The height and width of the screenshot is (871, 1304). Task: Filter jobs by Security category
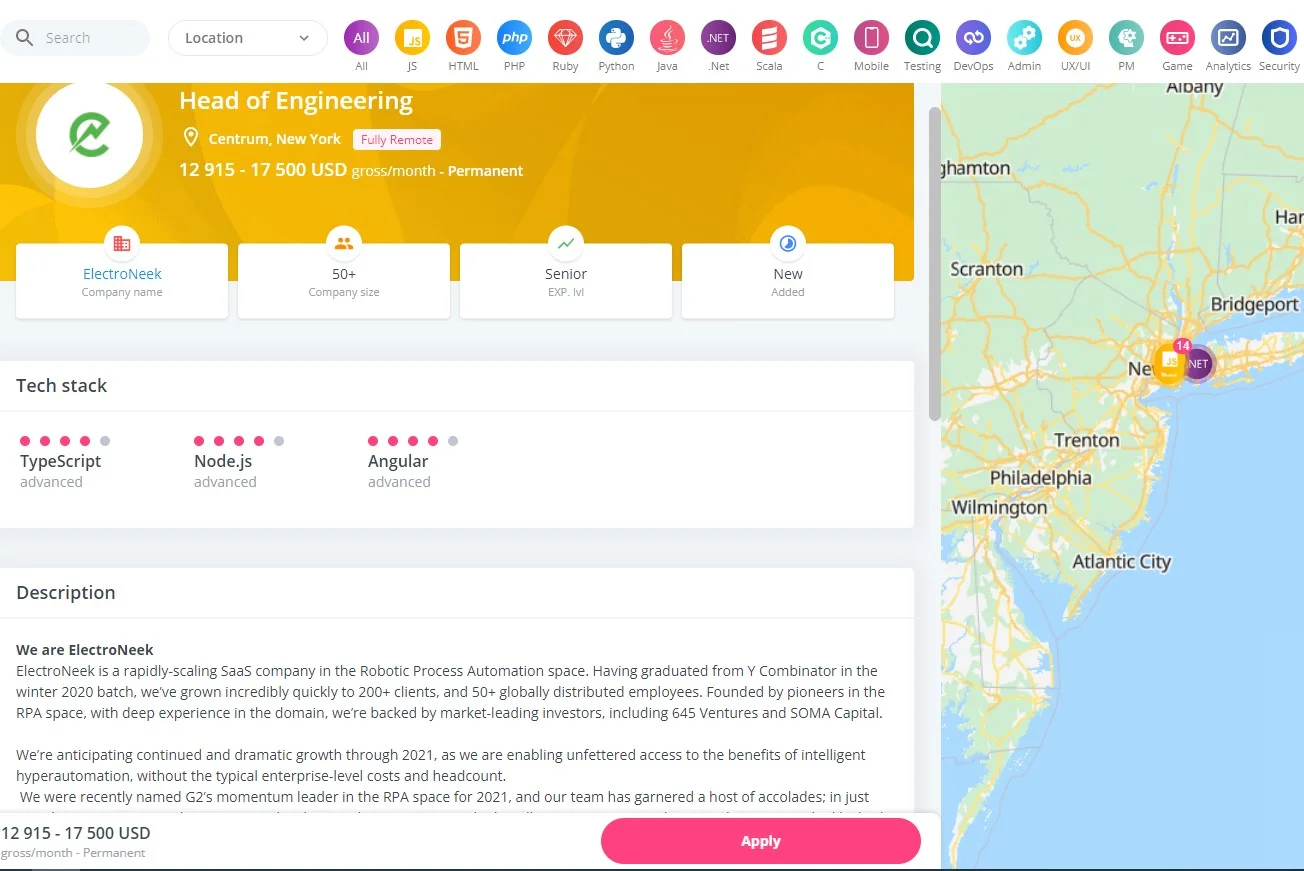click(1279, 38)
